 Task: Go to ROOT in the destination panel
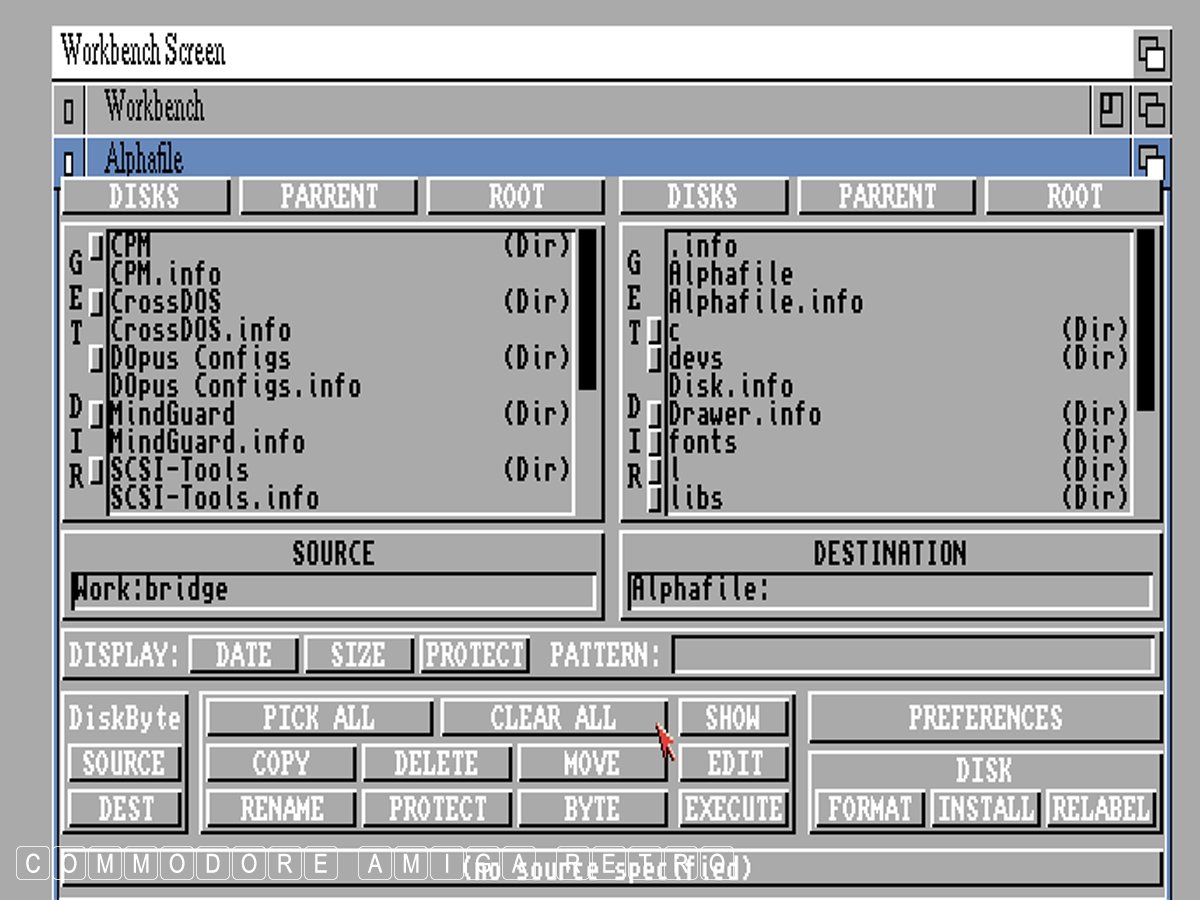point(1073,196)
